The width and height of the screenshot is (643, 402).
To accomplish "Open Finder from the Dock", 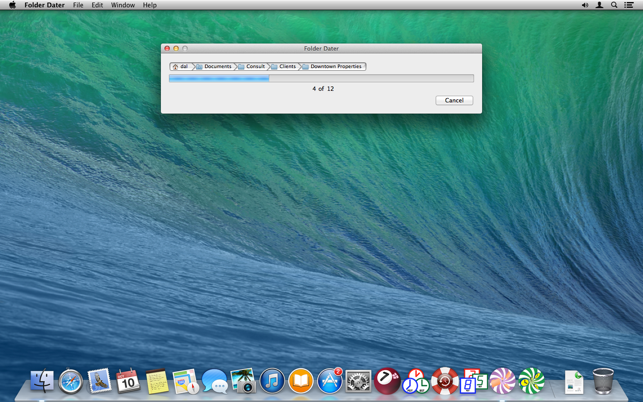I will 42,381.
